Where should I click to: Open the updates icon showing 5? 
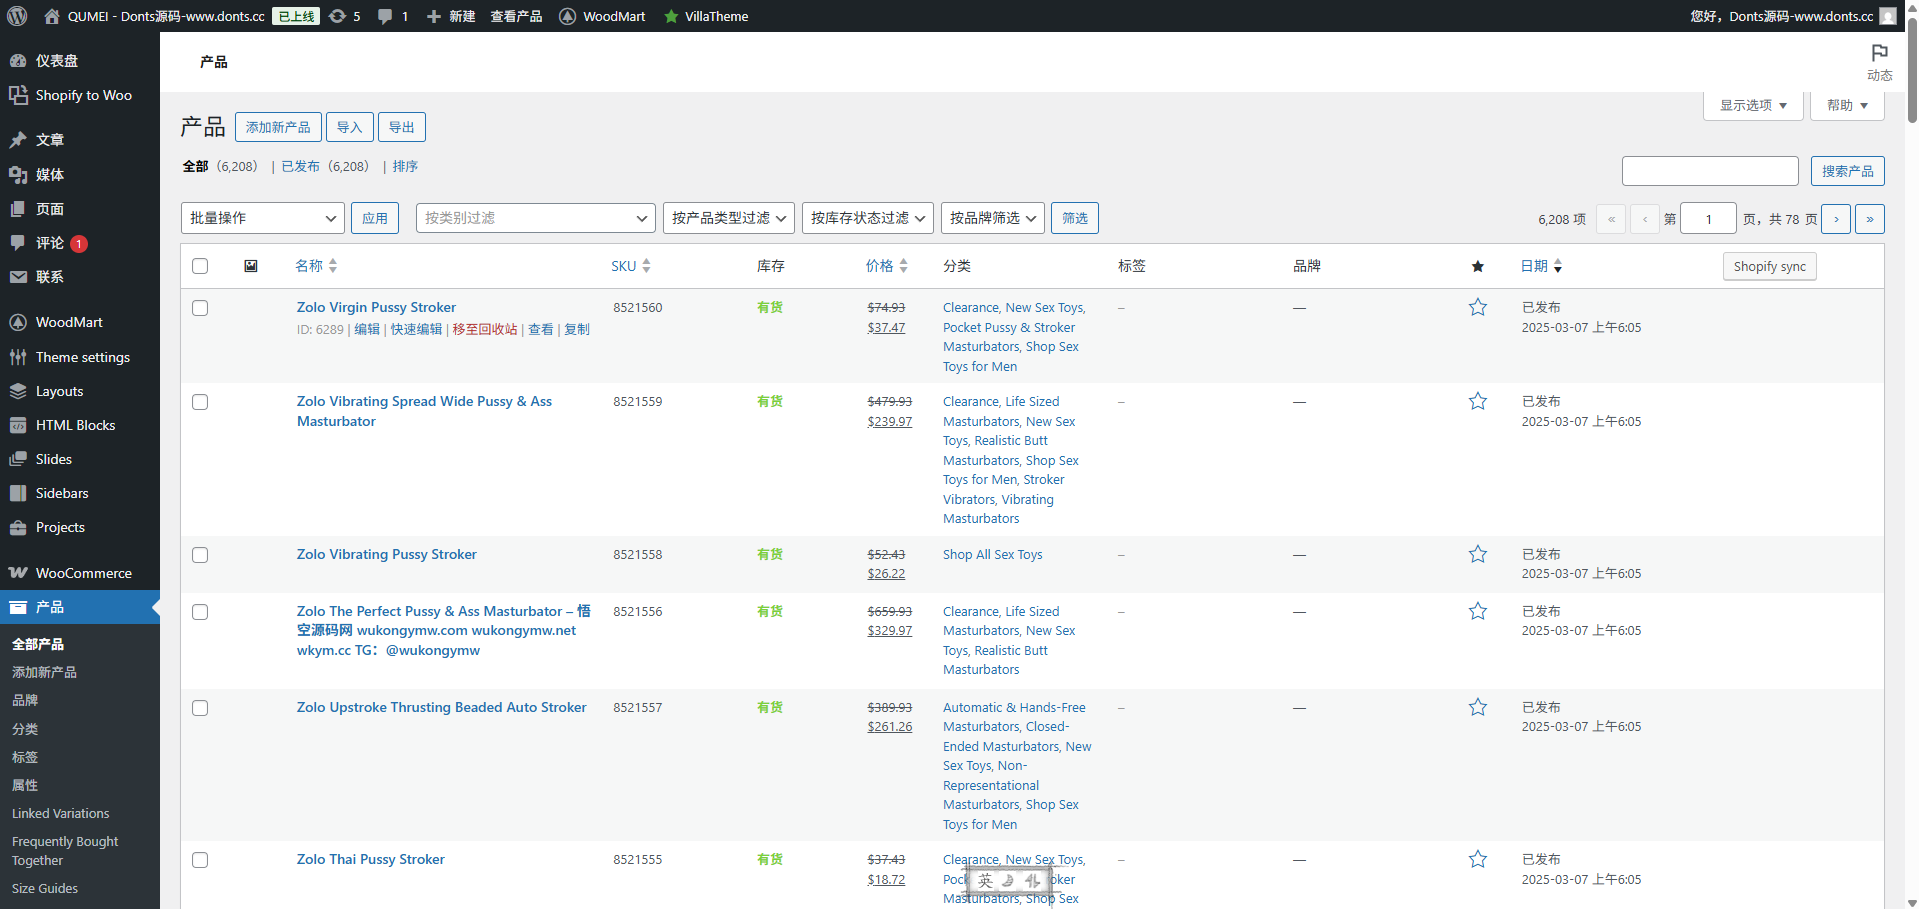[338, 16]
